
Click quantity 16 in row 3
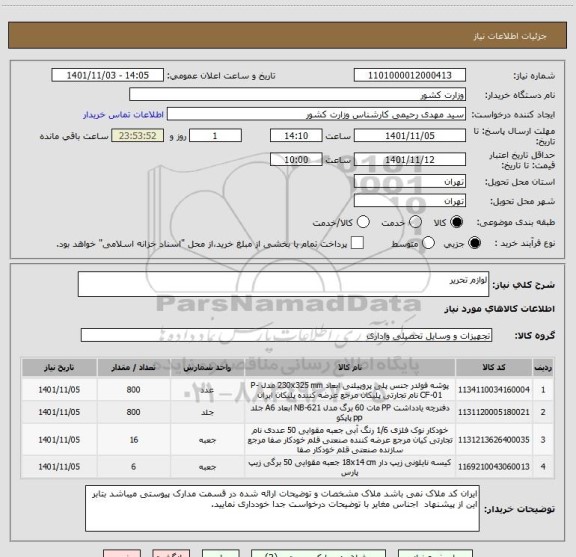tap(133, 439)
